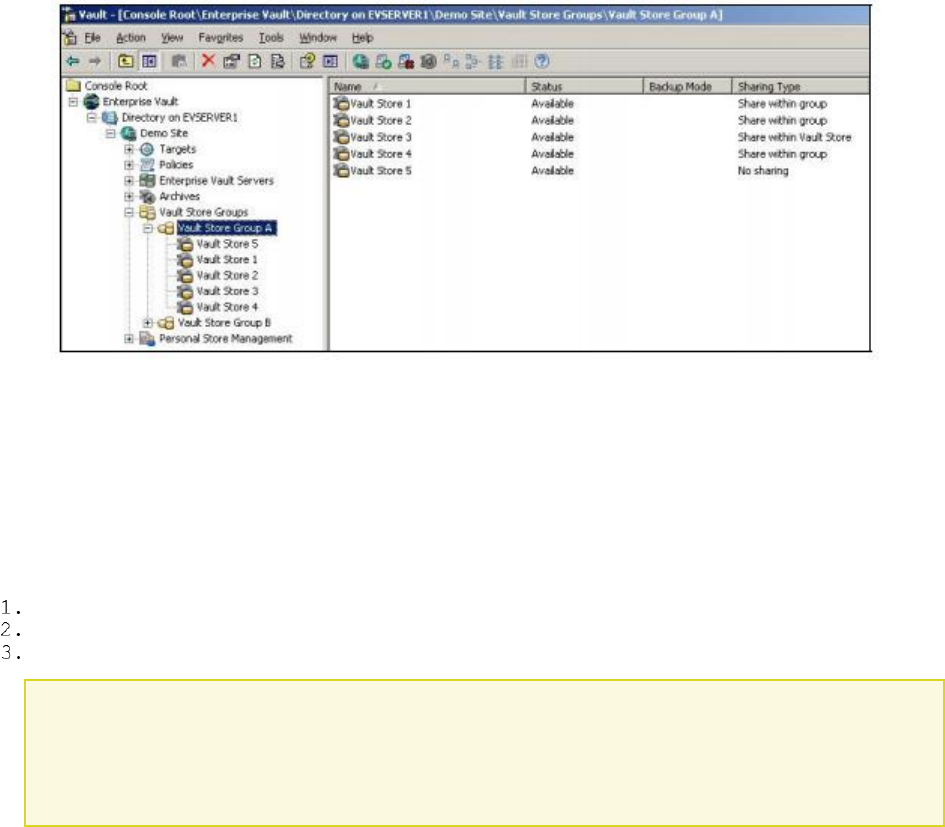945x827 pixels.
Task: Collapse the Vault Store Groups node
Action: click(129, 212)
